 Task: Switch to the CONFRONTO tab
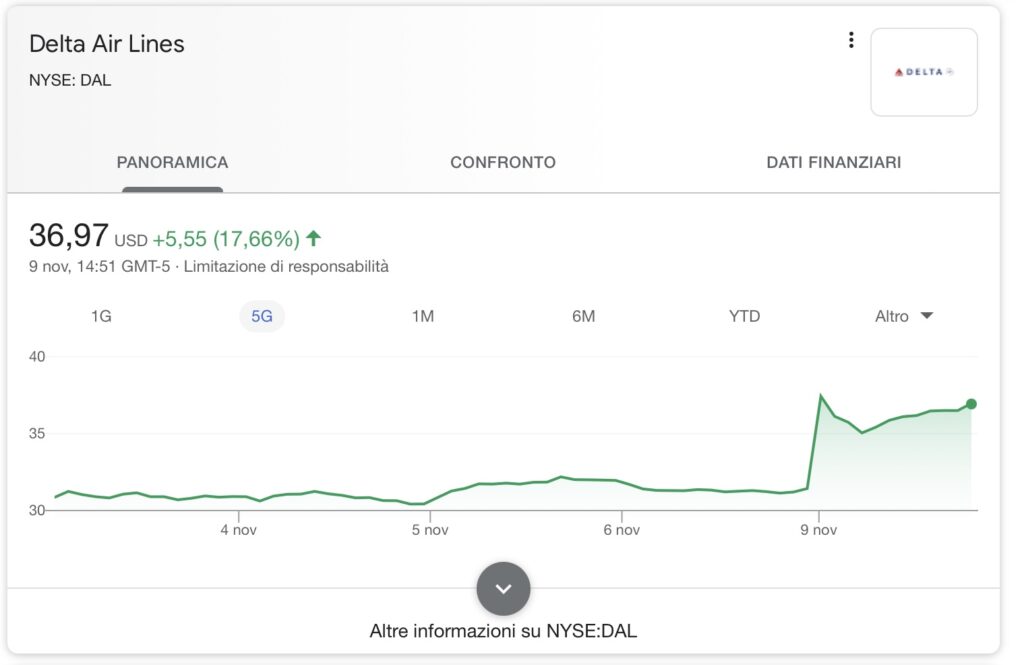[503, 163]
